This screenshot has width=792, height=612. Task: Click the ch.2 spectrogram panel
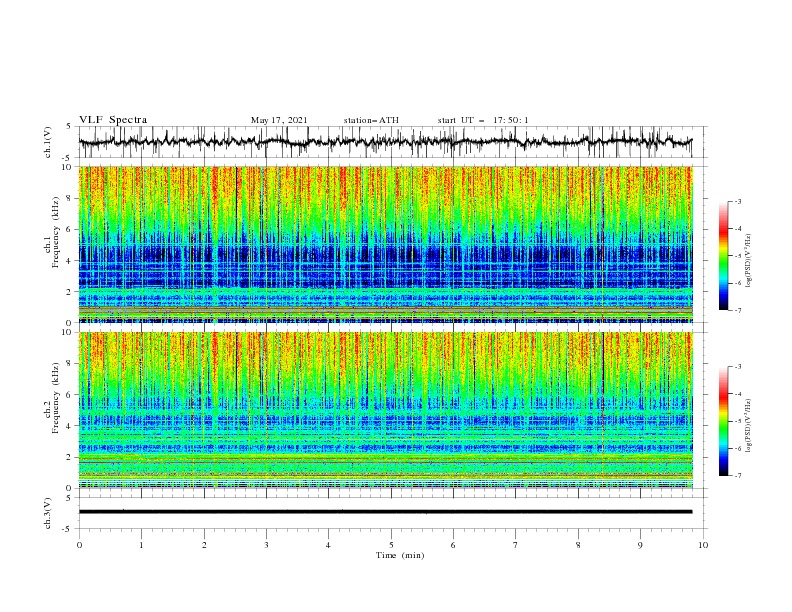point(385,410)
